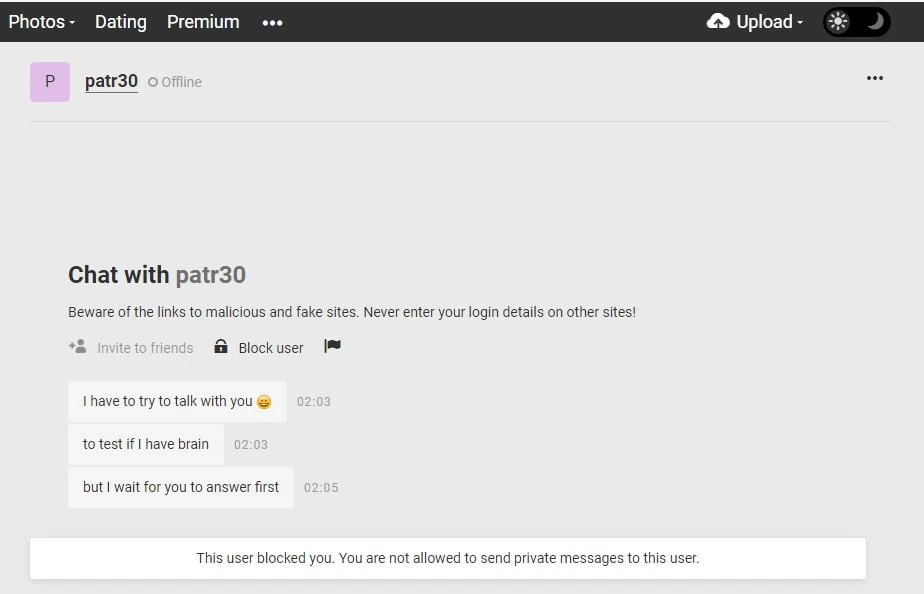This screenshot has height=594, width=924.
Task: Click patr30 in the "Chat with" heading
Action: (211, 275)
